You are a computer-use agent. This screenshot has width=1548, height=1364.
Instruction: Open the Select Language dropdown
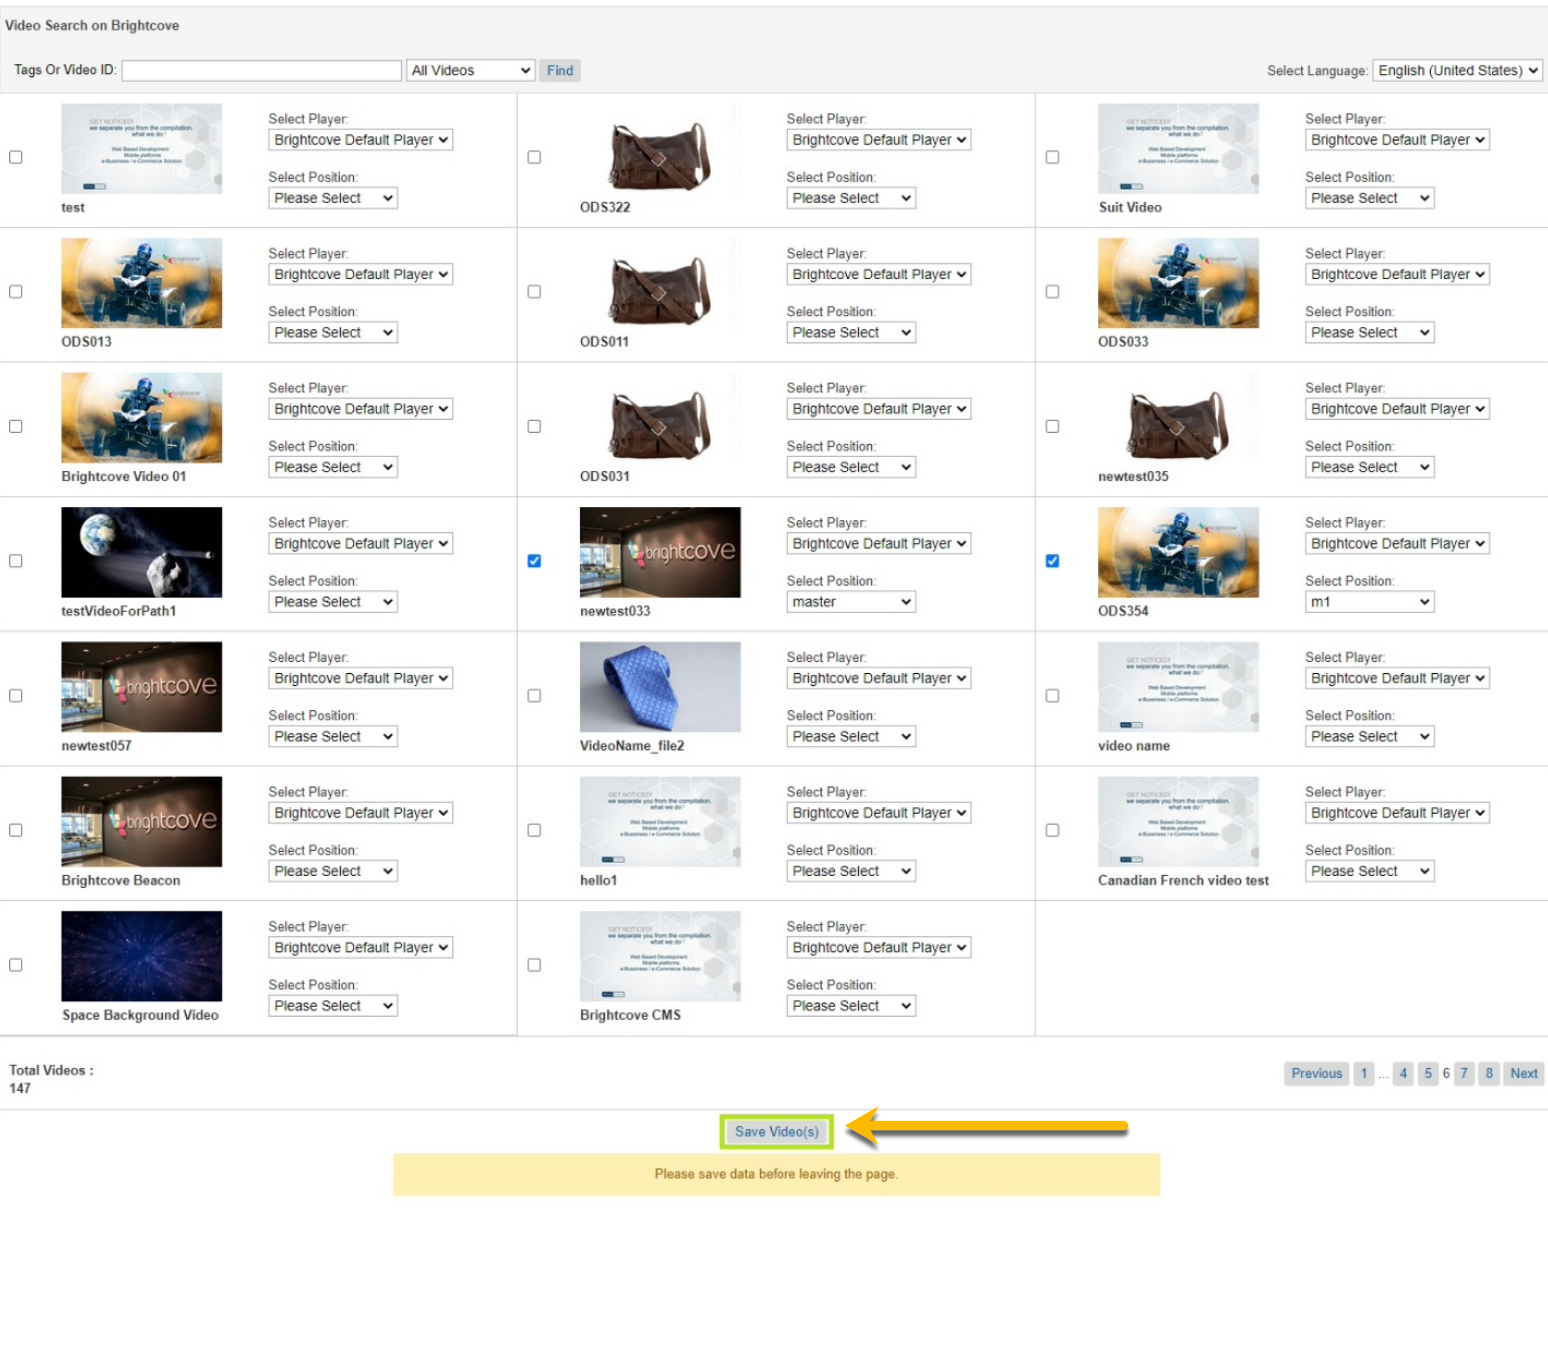click(1457, 70)
